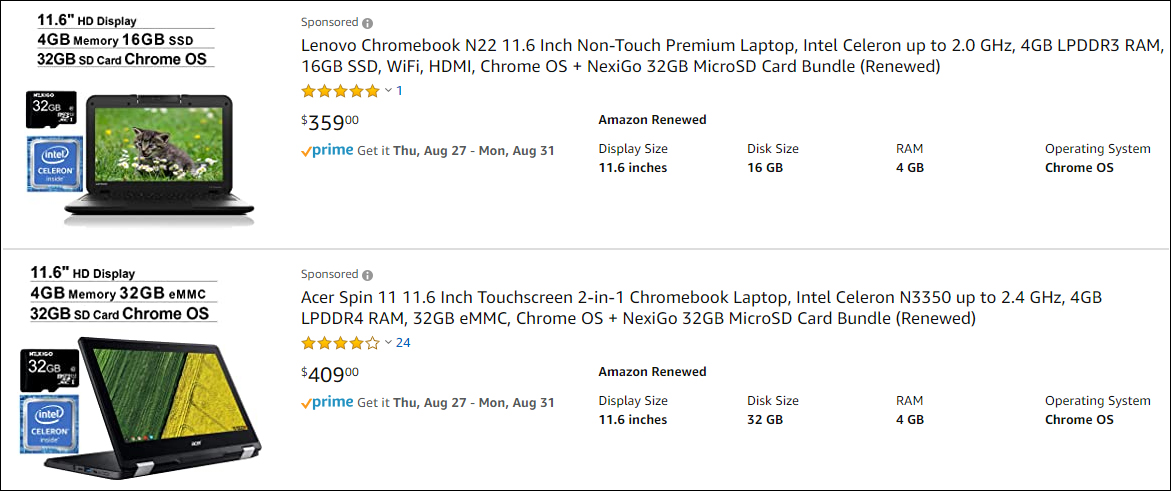Click the $409.00 price on Acer listing

pyautogui.click(x=330, y=375)
